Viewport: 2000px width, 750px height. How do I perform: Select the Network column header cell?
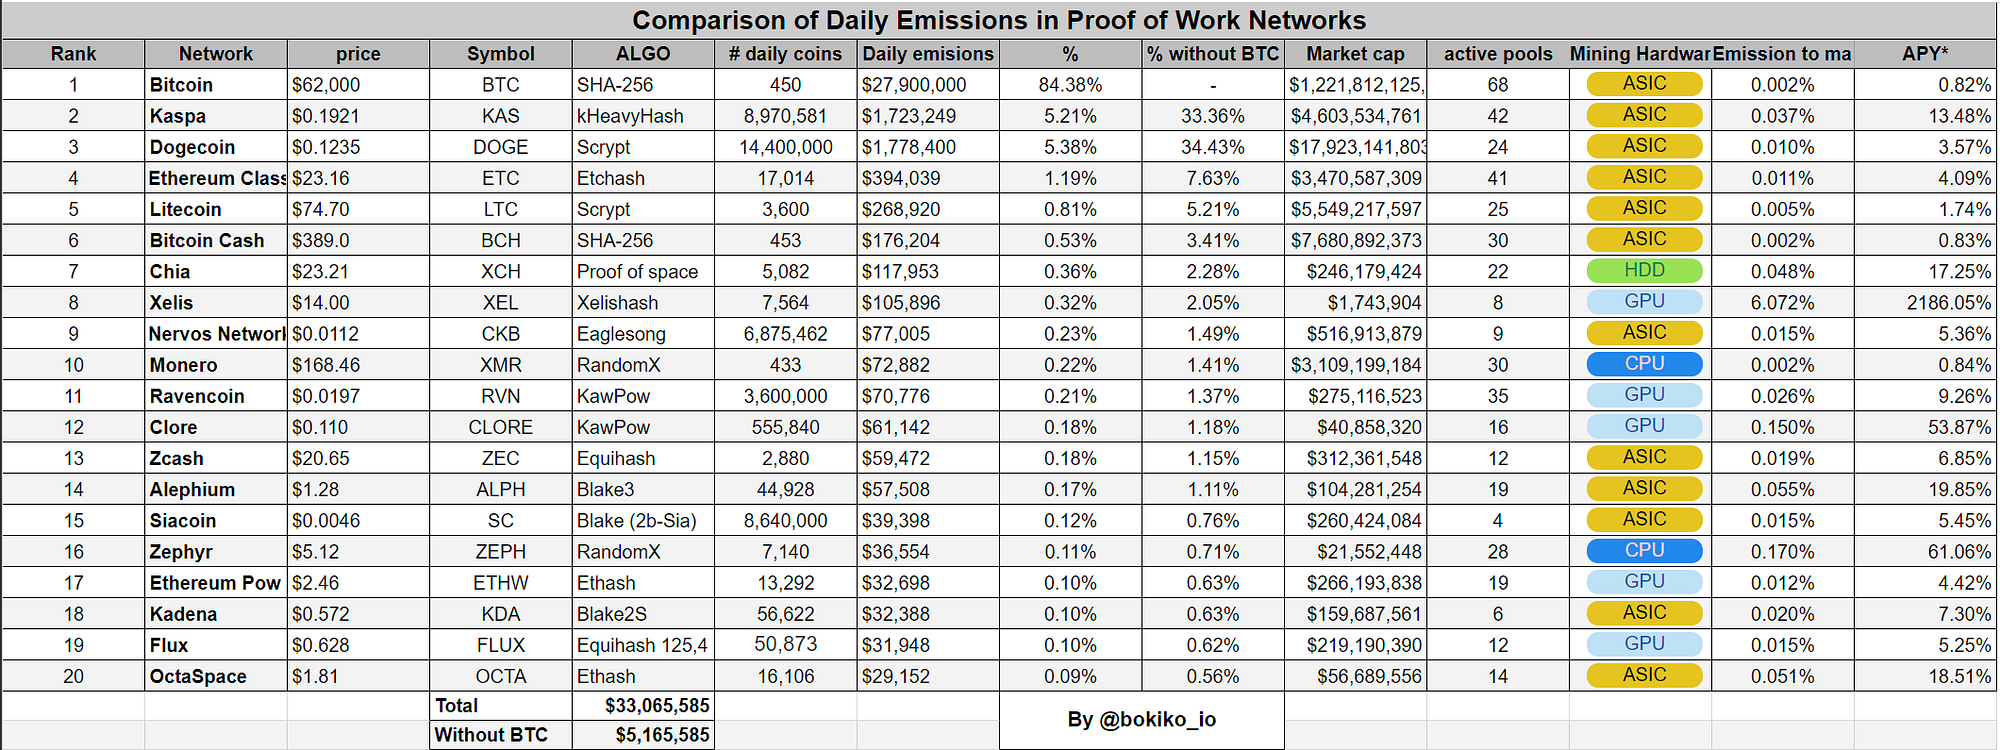215,54
